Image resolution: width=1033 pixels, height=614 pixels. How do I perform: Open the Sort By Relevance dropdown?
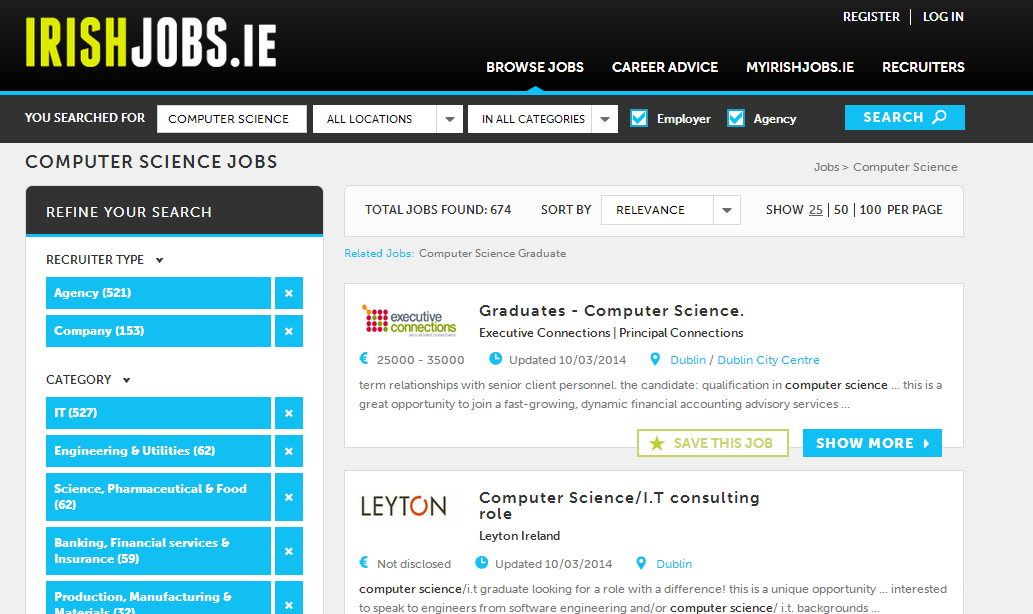(671, 210)
